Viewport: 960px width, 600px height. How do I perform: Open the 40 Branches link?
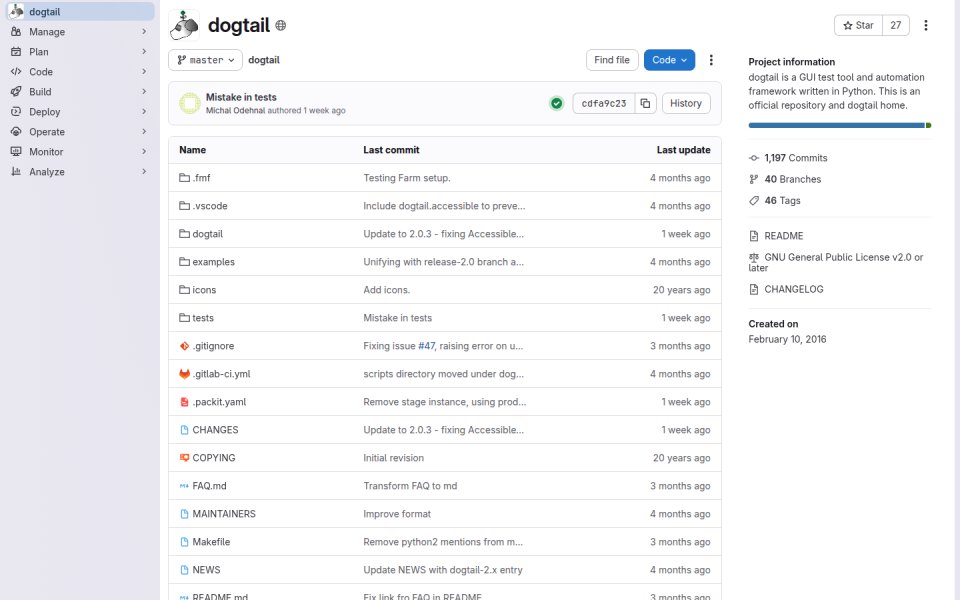click(792, 179)
